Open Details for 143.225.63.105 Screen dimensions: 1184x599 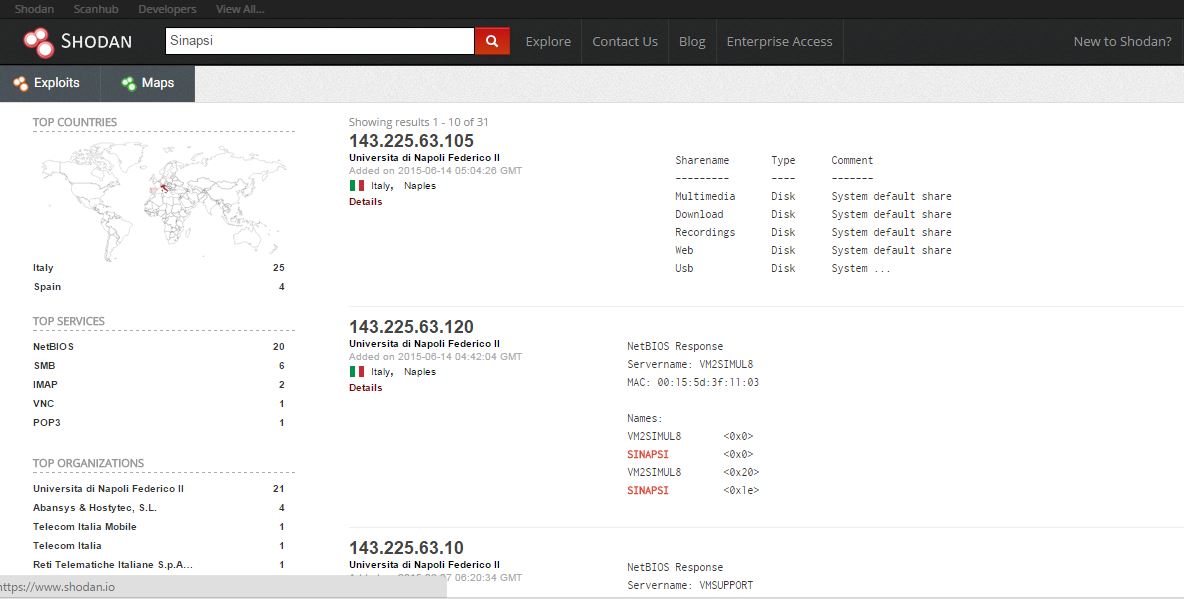[x=365, y=202]
